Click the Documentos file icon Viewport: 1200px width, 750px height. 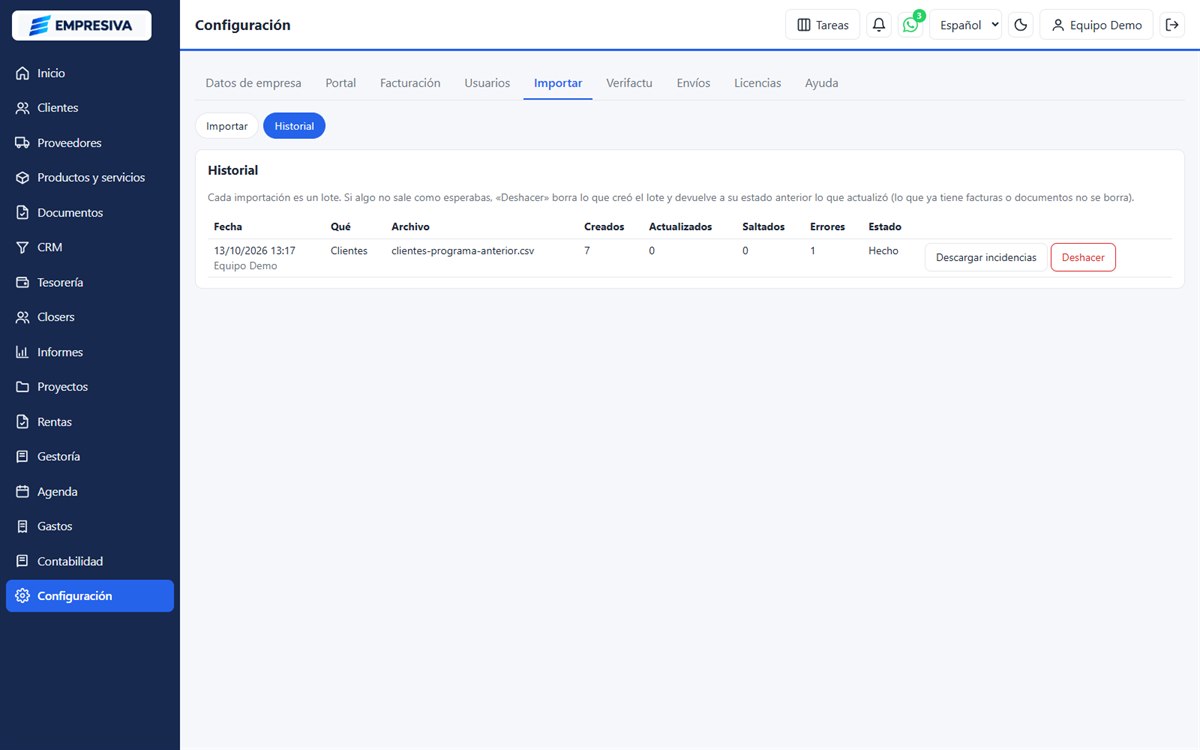23,213
